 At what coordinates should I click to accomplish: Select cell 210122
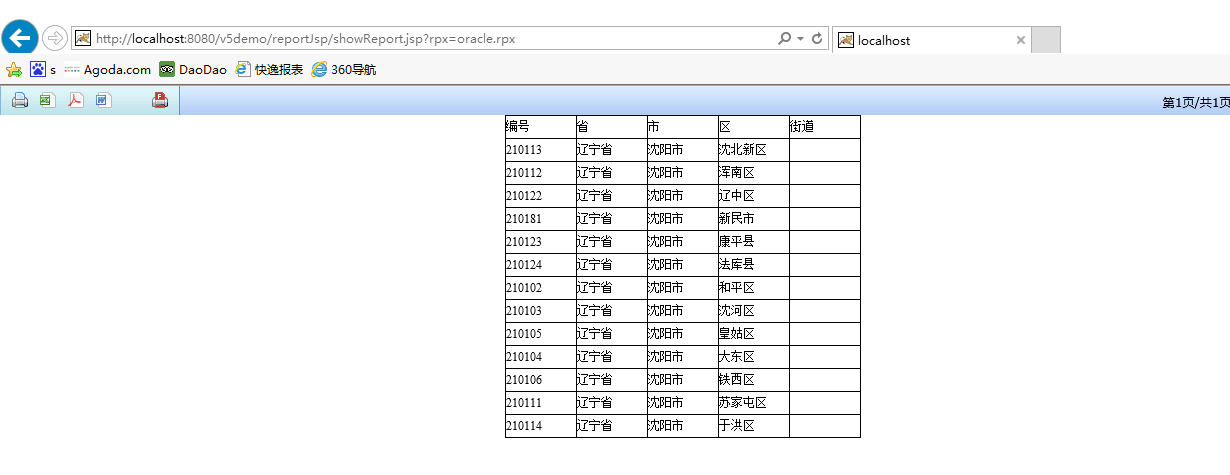click(541, 196)
